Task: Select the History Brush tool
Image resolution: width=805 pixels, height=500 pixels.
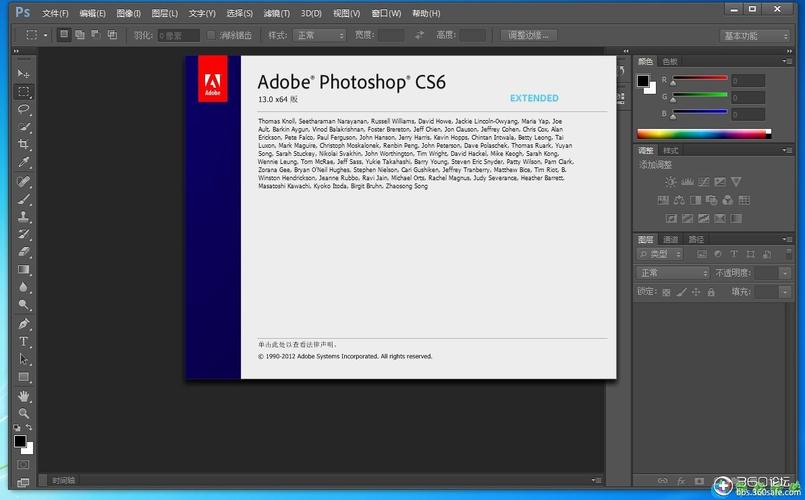Action: [23, 234]
